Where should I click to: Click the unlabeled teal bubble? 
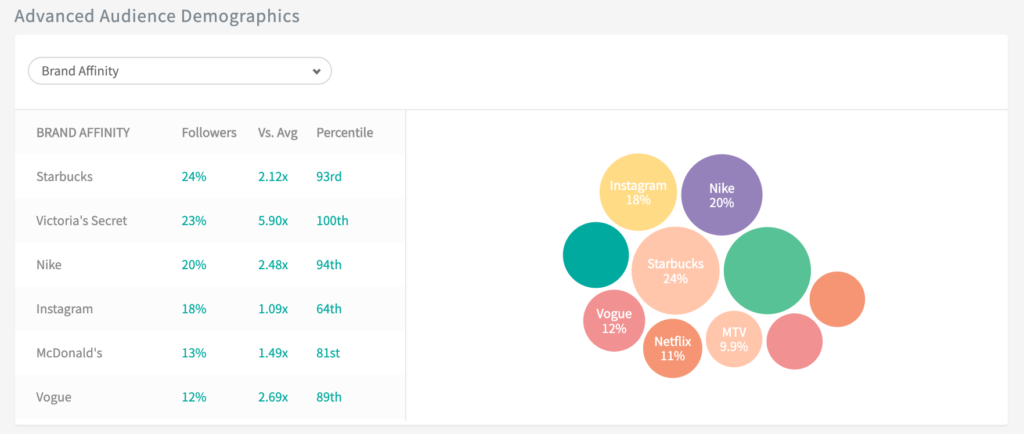pyautogui.click(x=596, y=255)
